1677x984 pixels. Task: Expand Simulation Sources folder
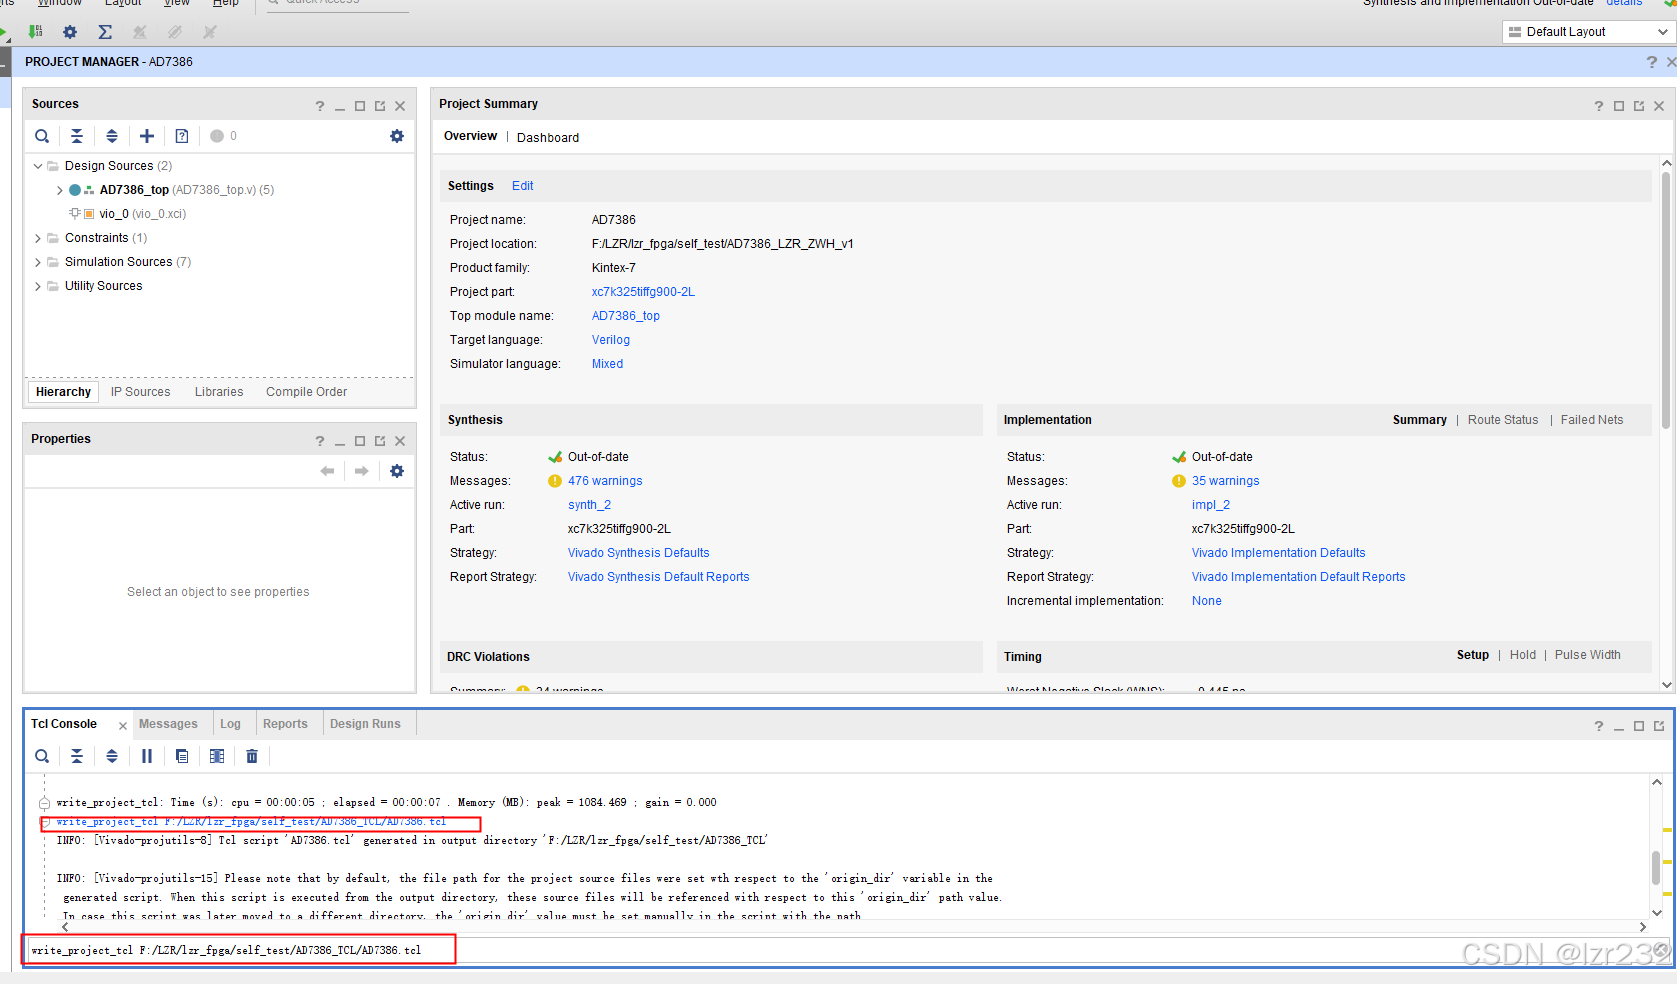[38, 262]
